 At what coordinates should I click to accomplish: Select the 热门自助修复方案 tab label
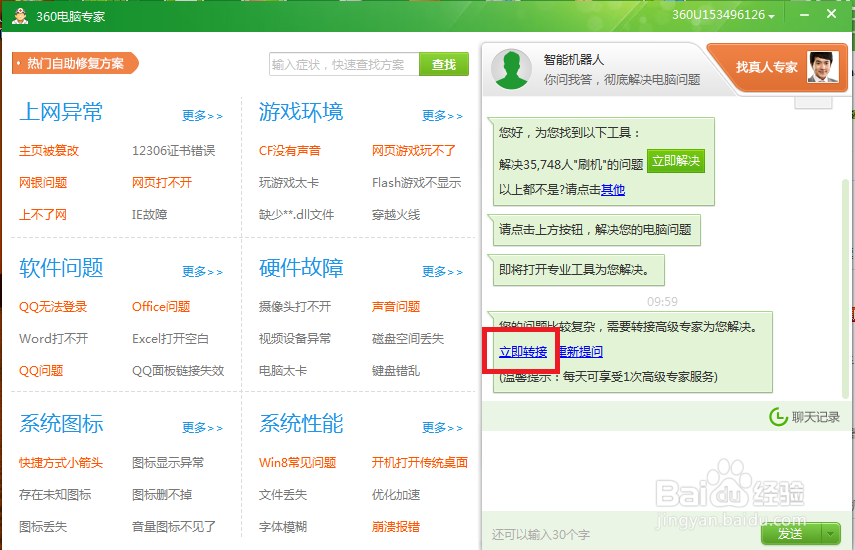tap(75, 64)
